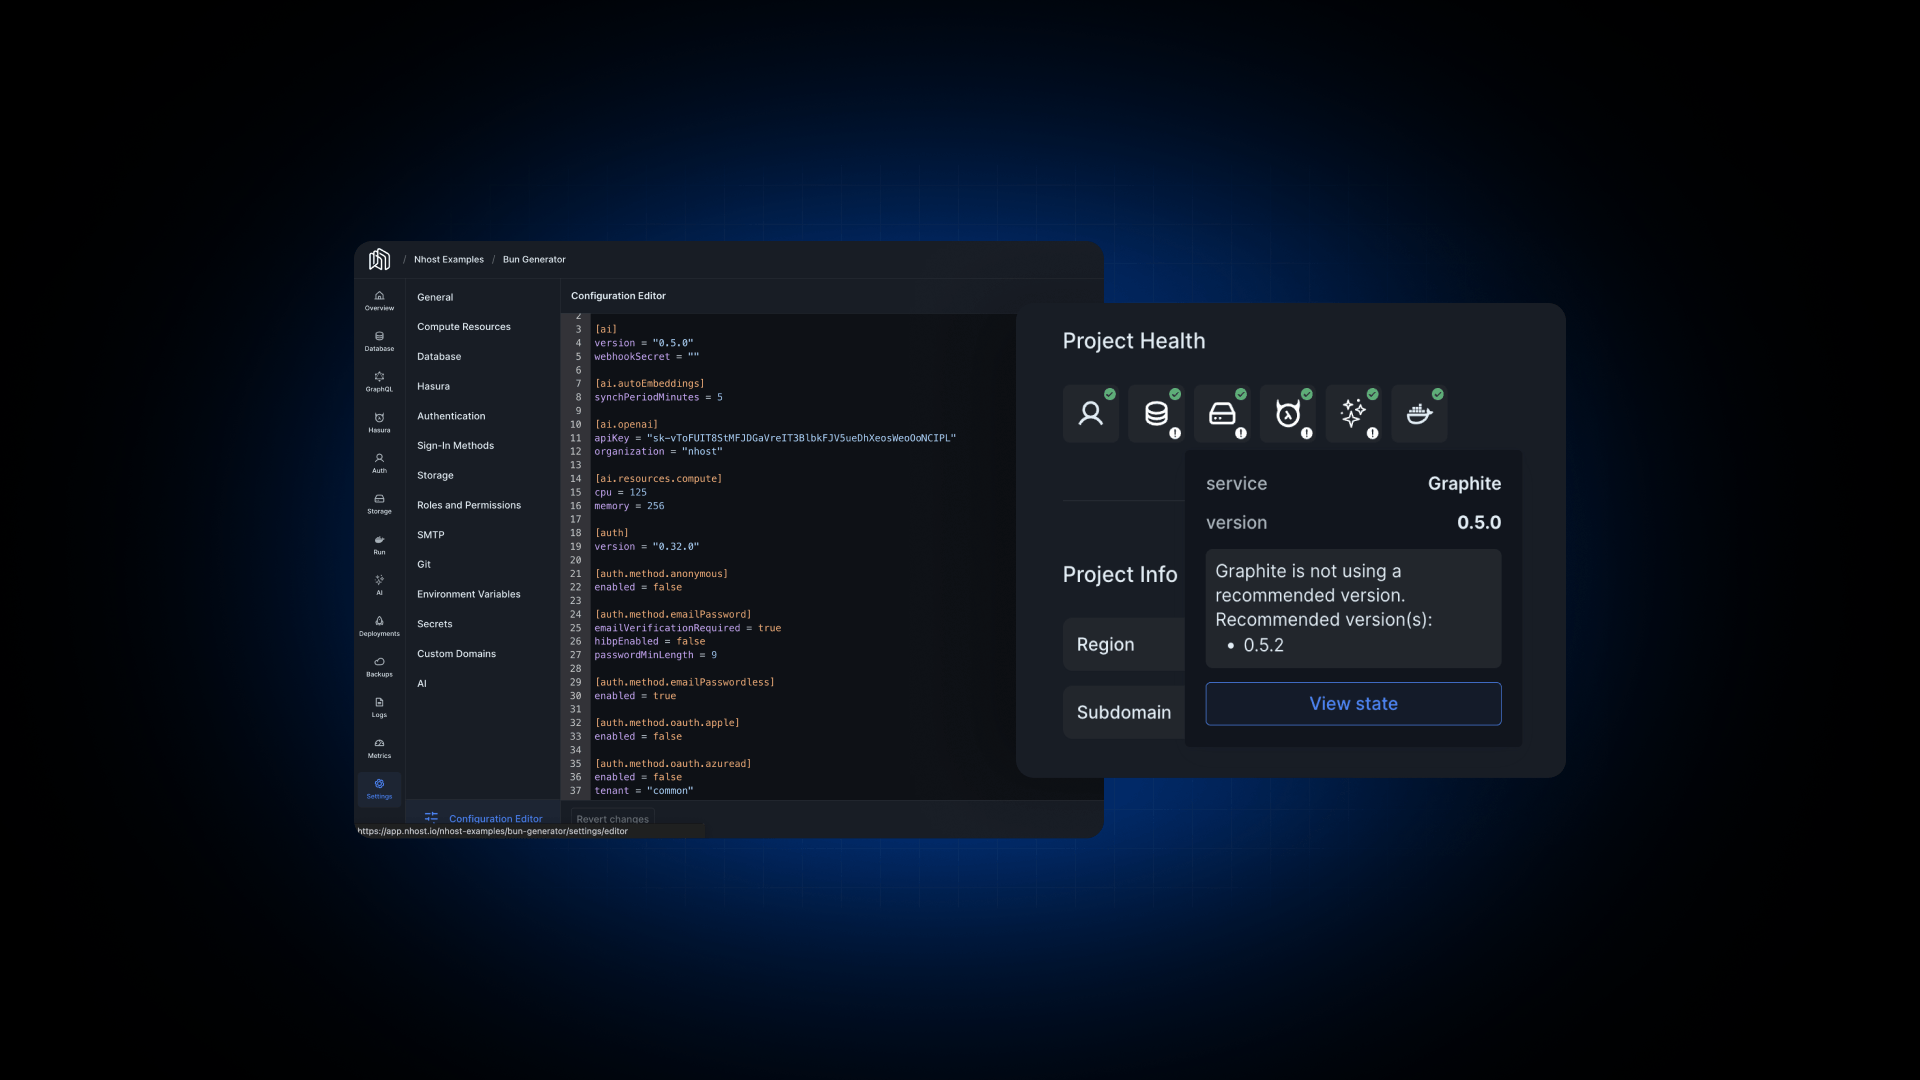This screenshot has width=1920, height=1080.
Task: Click the Deployments sidebar icon
Action: 378,621
